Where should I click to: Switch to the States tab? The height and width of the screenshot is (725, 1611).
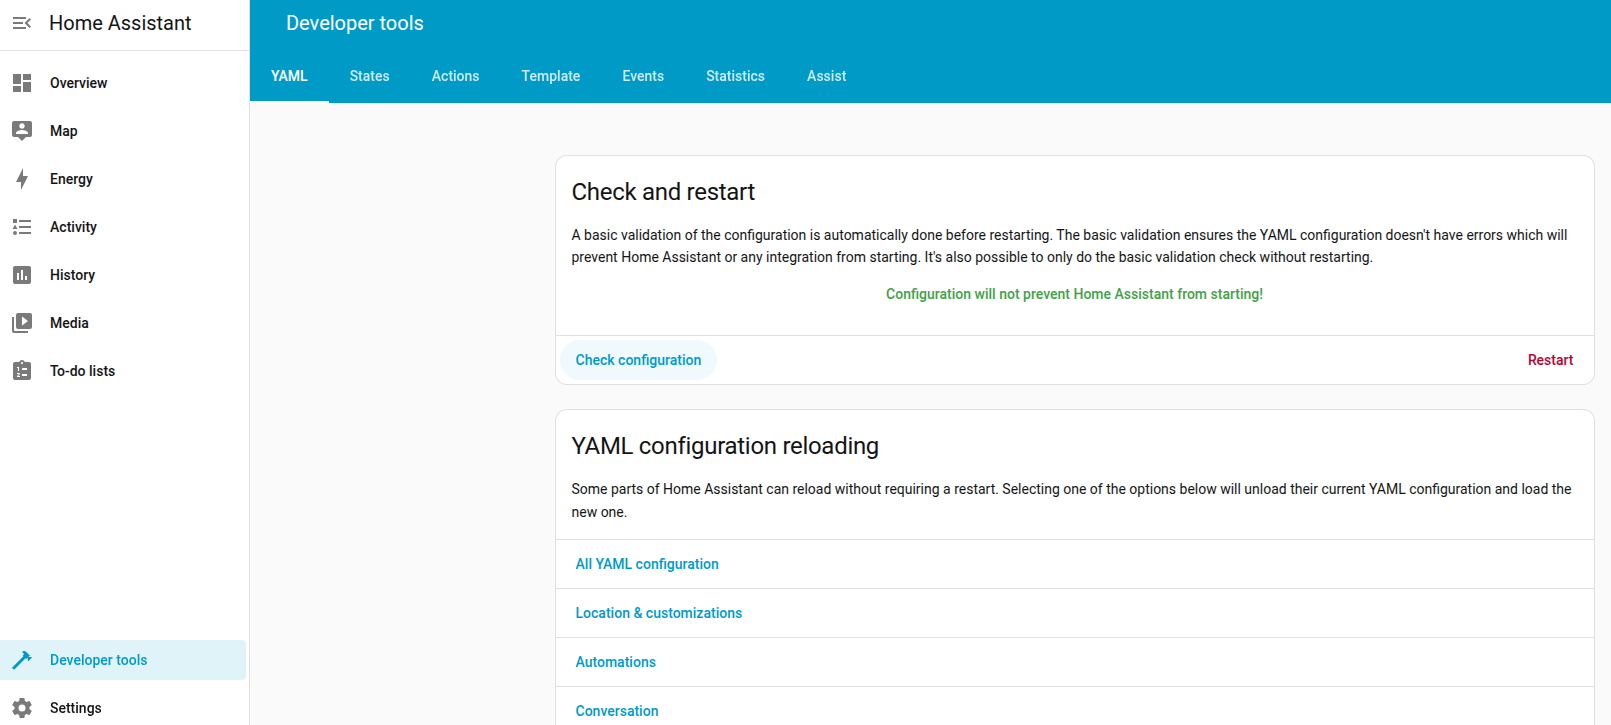pyautogui.click(x=369, y=76)
